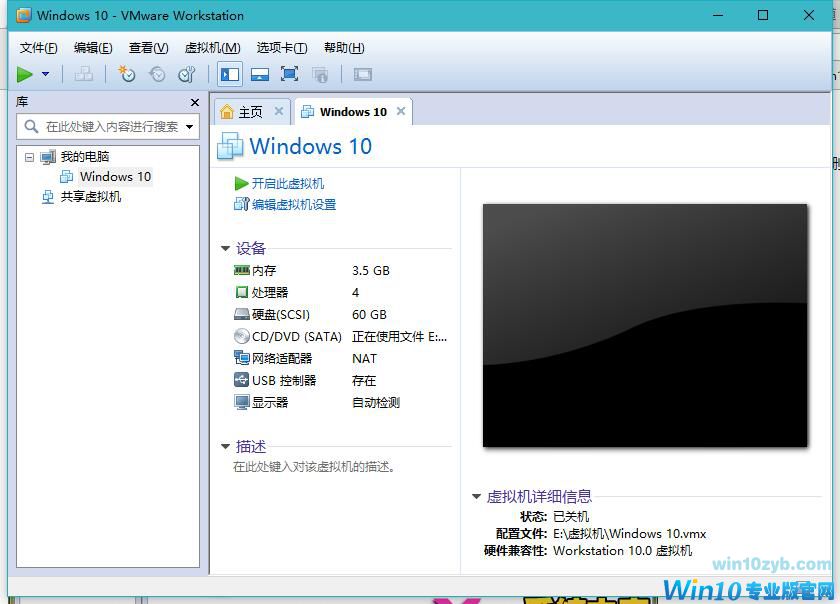
Task: Click the green power on toolbar button
Action: (25, 74)
